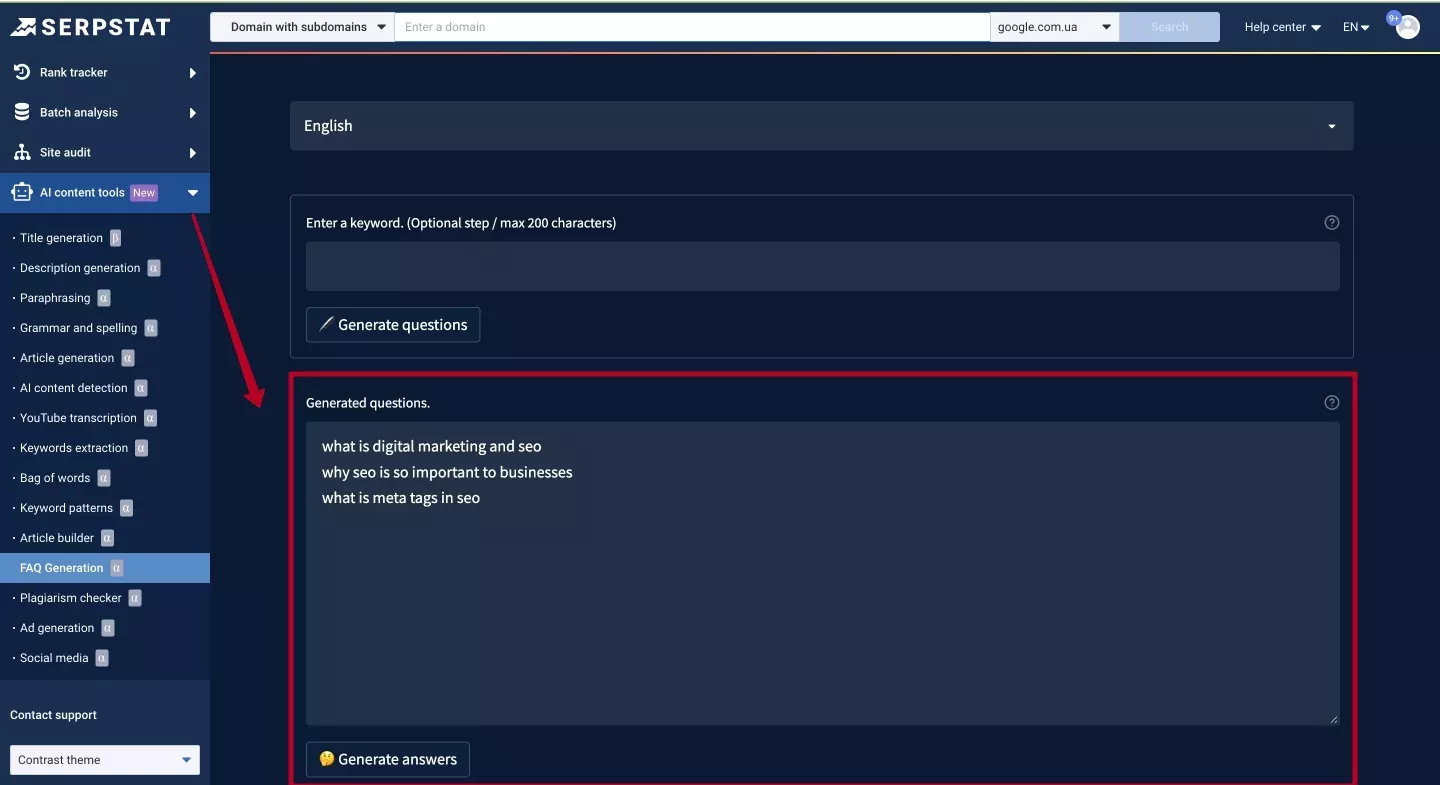The width and height of the screenshot is (1440, 785).
Task: Open Bag of words tool
Action: pyautogui.click(x=55, y=478)
